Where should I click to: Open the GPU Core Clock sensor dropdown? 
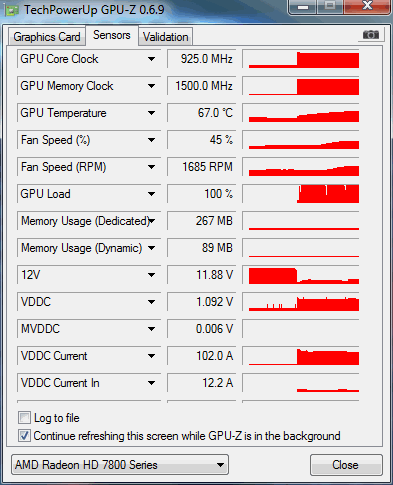pyautogui.click(x=151, y=59)
